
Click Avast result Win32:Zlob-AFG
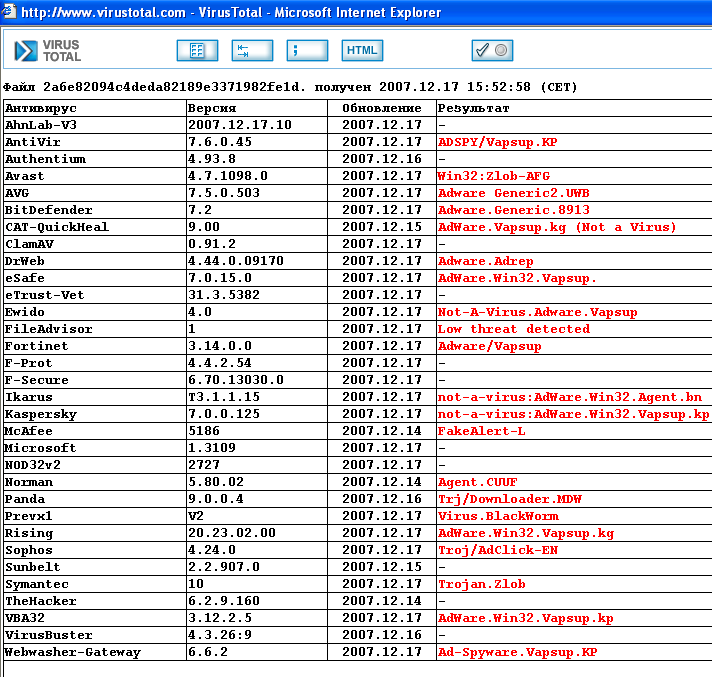pyautogui.click(x=494, y=176)
